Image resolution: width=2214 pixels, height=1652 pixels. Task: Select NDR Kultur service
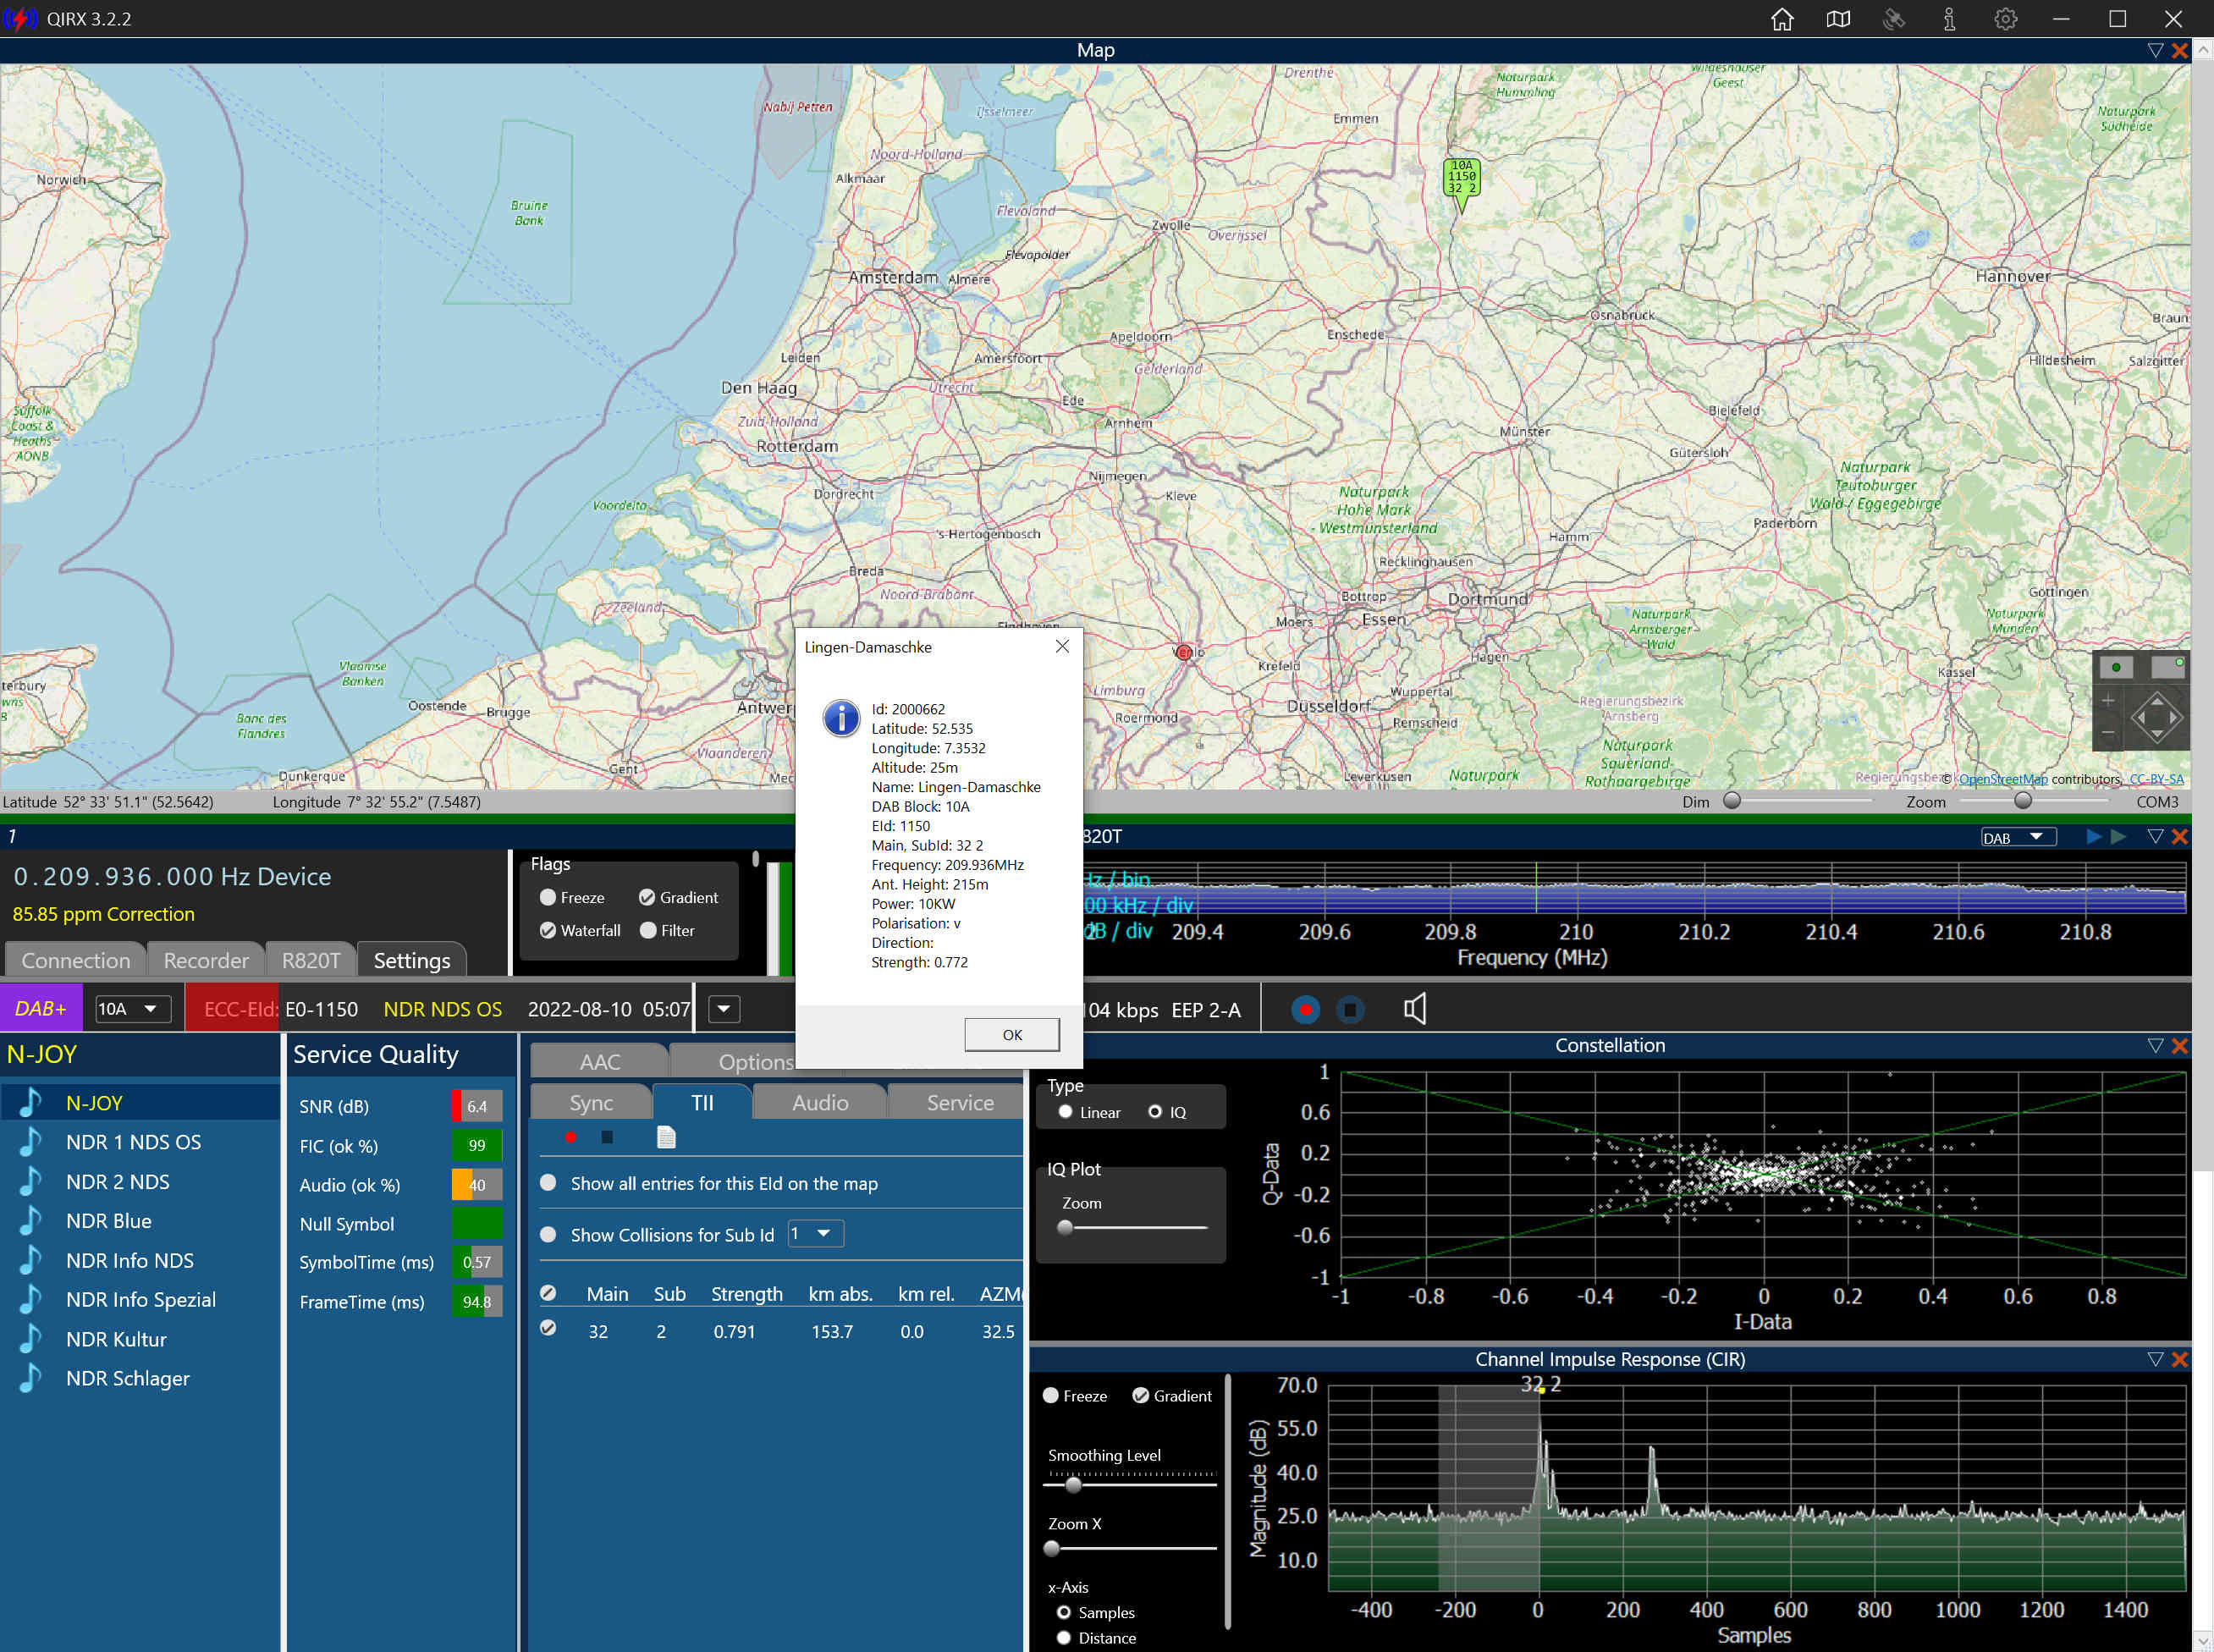[116, 1339]
